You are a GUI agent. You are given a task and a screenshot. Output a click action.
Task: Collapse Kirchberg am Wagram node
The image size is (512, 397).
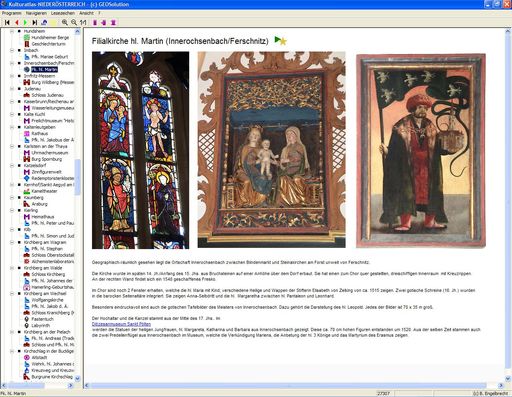coord(12,242)
